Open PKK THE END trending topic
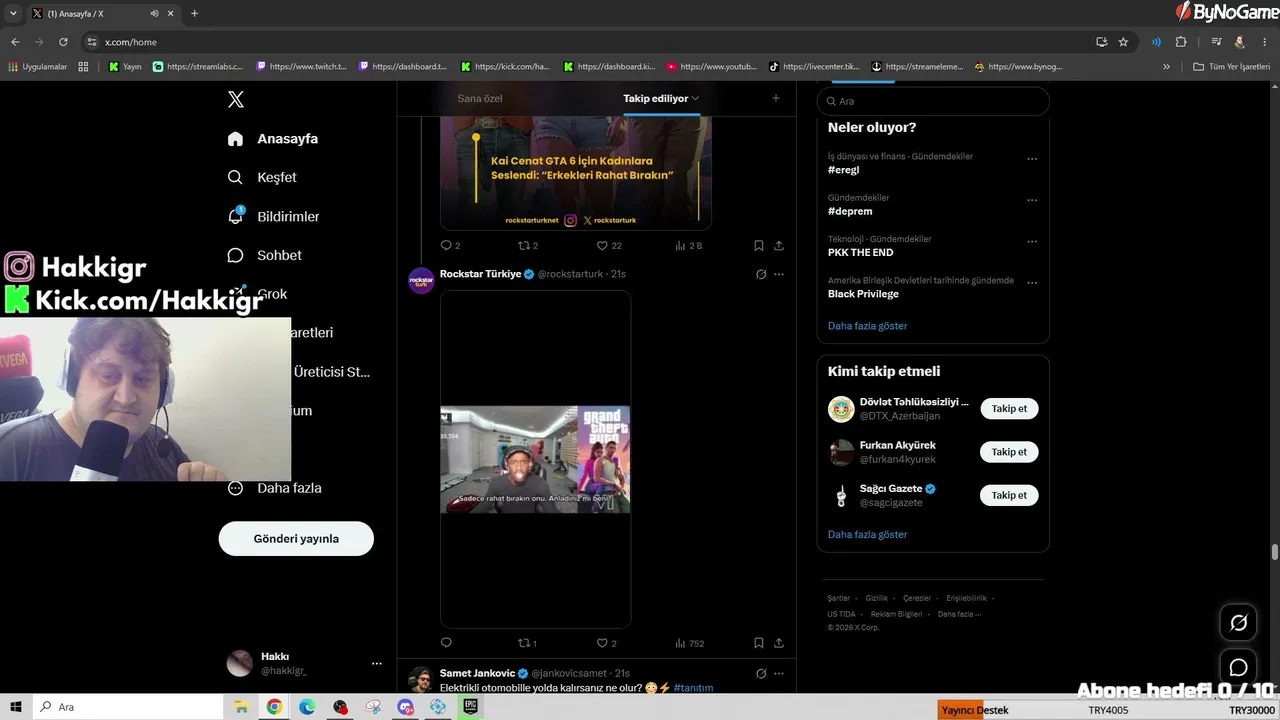This screenshot has width=1280, height=720. click(860, 253)
